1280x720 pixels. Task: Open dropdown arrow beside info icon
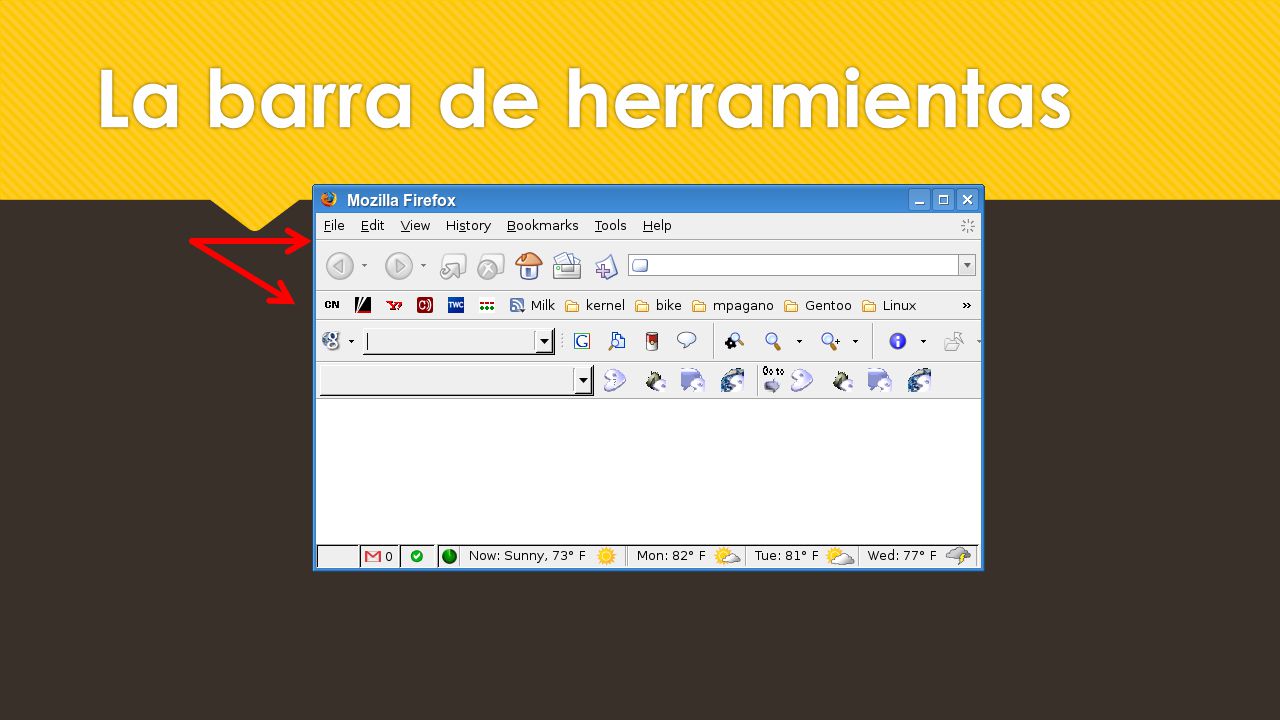click(923, 342)
